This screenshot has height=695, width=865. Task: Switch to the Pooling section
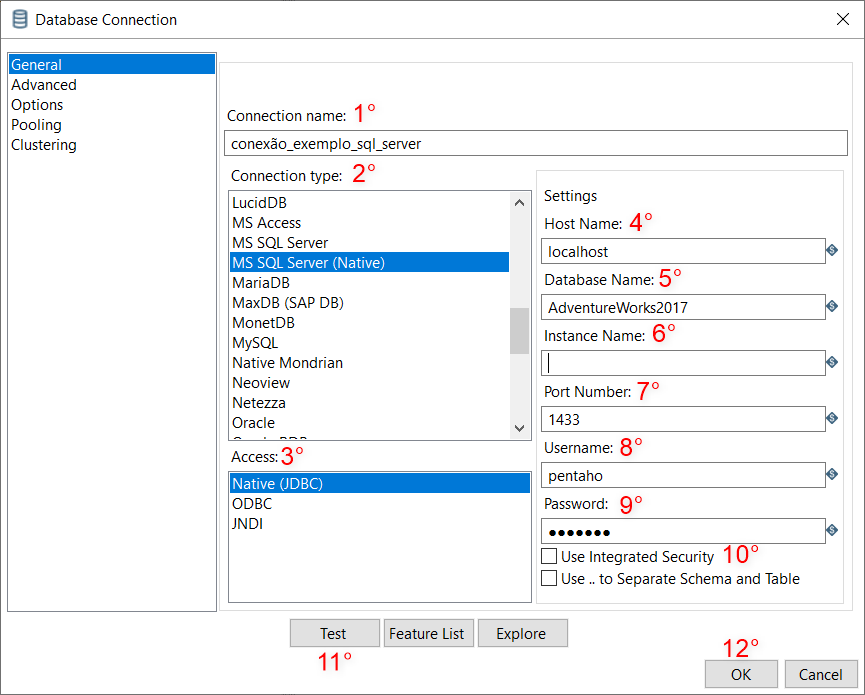(x=36, y=125)
